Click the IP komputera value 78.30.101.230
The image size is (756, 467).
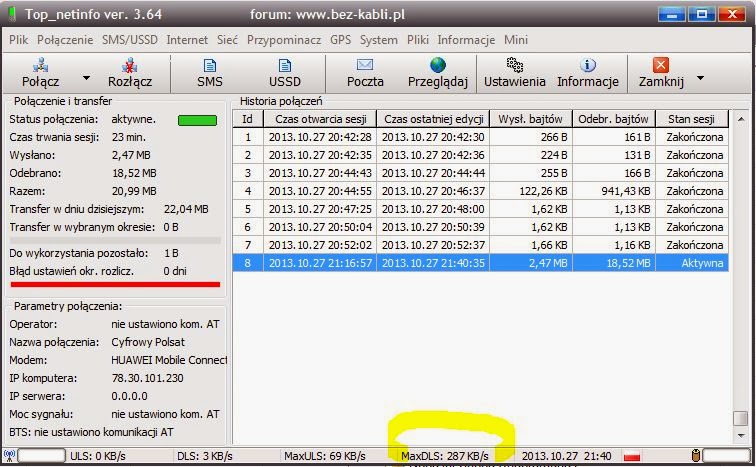tap(147, 378)
